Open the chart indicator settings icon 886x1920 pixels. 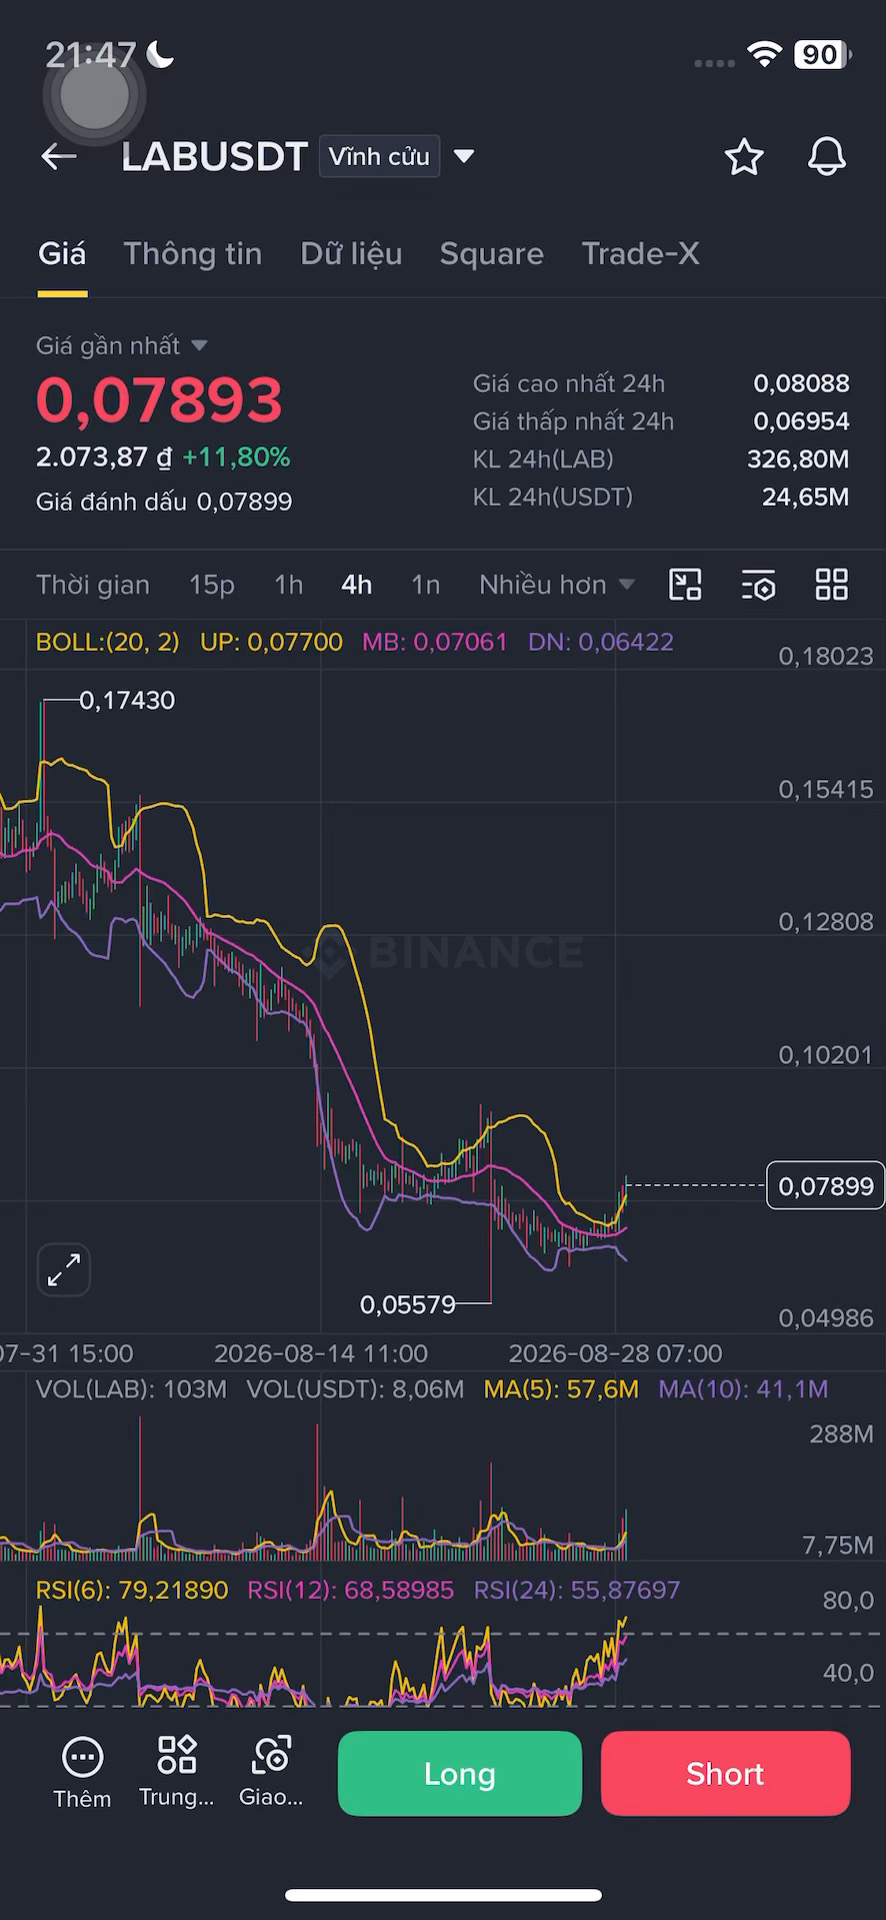[759, 585]
